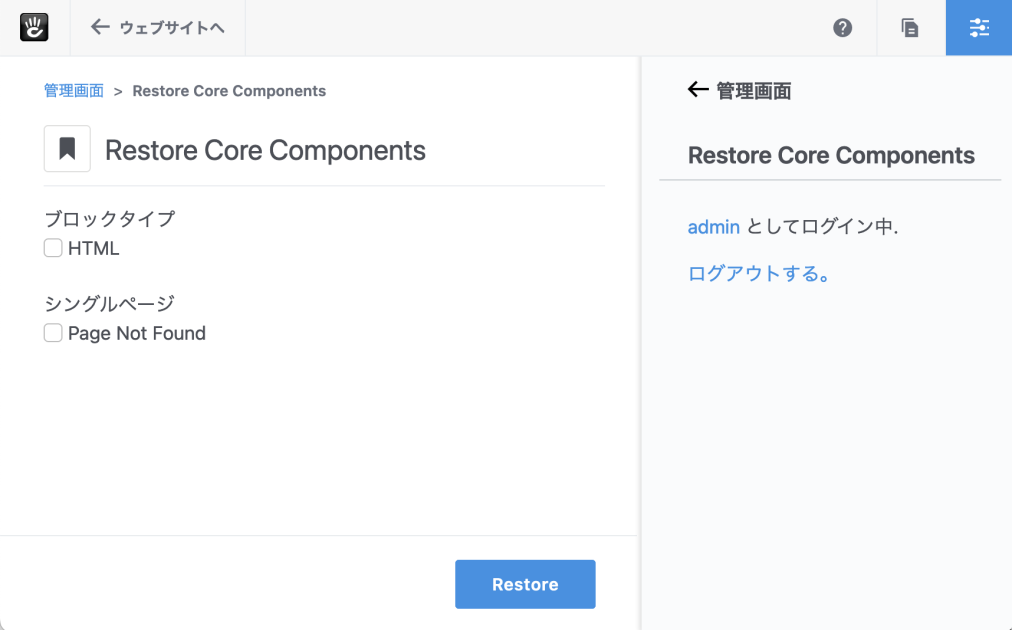
Task: Open the pages icon in top toolbar
Action: click(910, 28)
